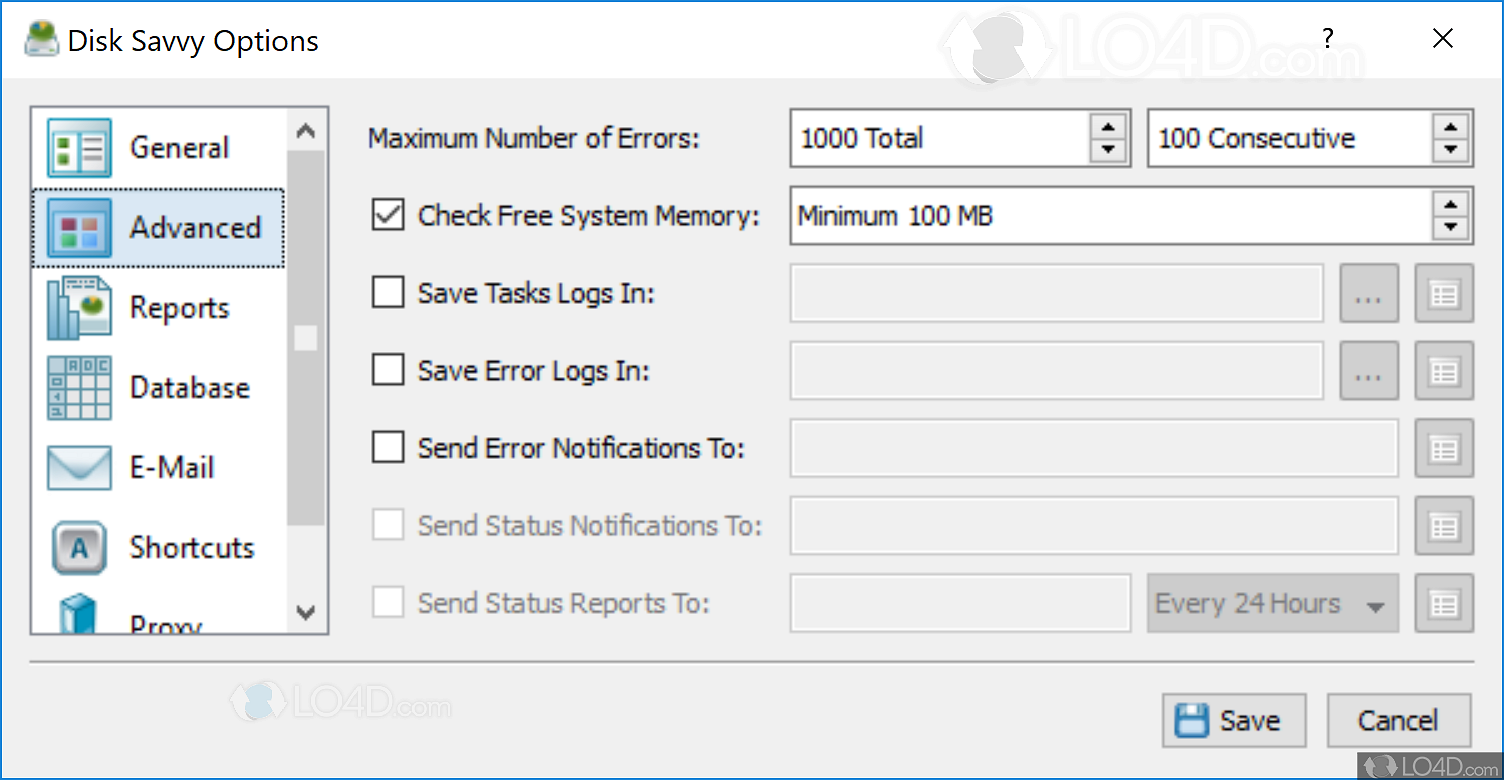Click list icon beside Send Status Notifications To
The width and height of the screenshot is (1504, 780).
[x=1444, y=526]
